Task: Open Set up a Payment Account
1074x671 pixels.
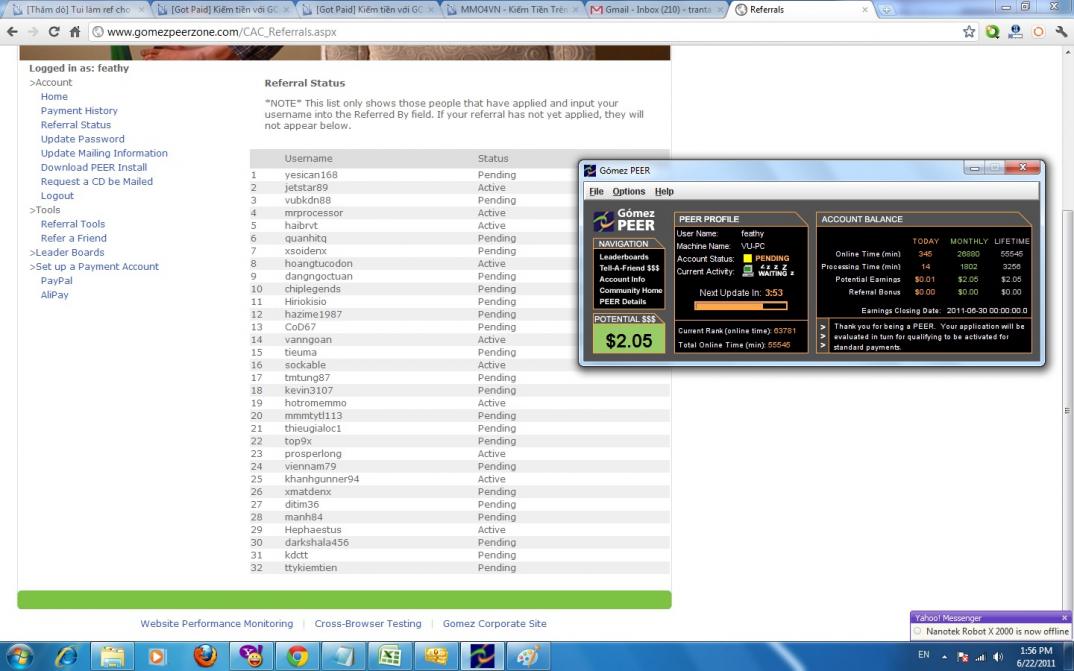Action: [x=97, y=266]
